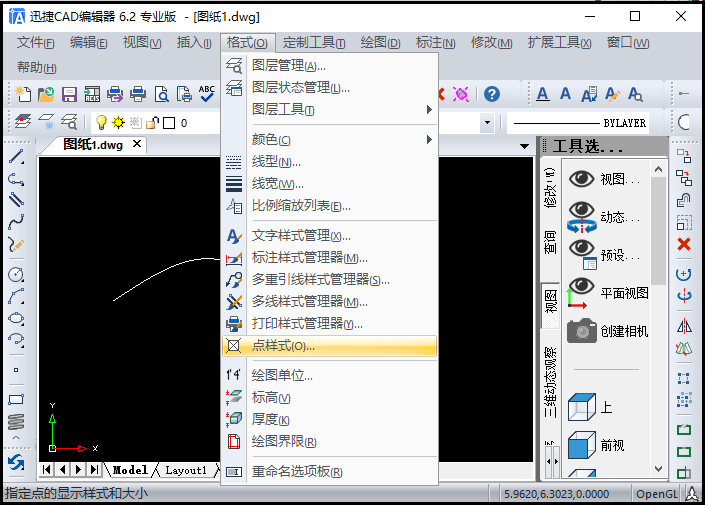Go to the first layout tab arrow

pyautogui.click(x=46, y=470)
